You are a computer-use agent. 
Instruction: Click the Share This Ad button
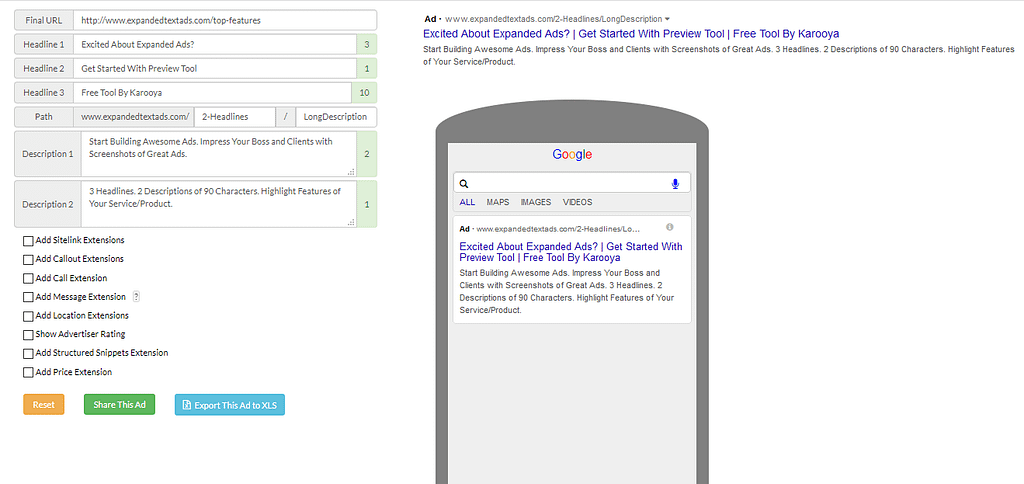[120, 405]
